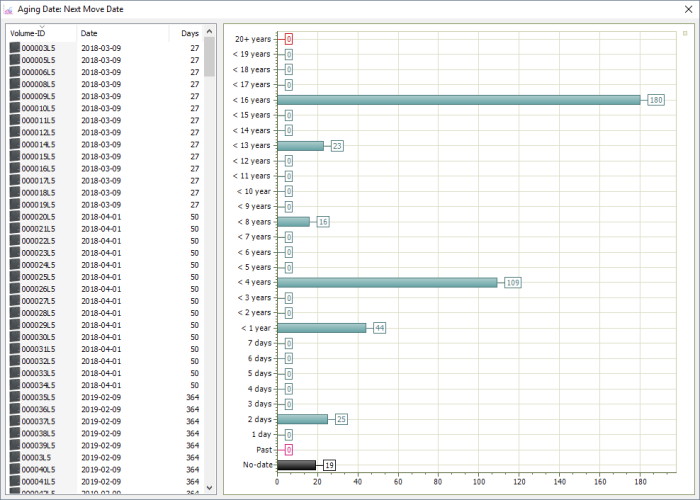Select the row for volume 000015L5
Viewport: 700px width, 500px height.
[x=100, y=157]
